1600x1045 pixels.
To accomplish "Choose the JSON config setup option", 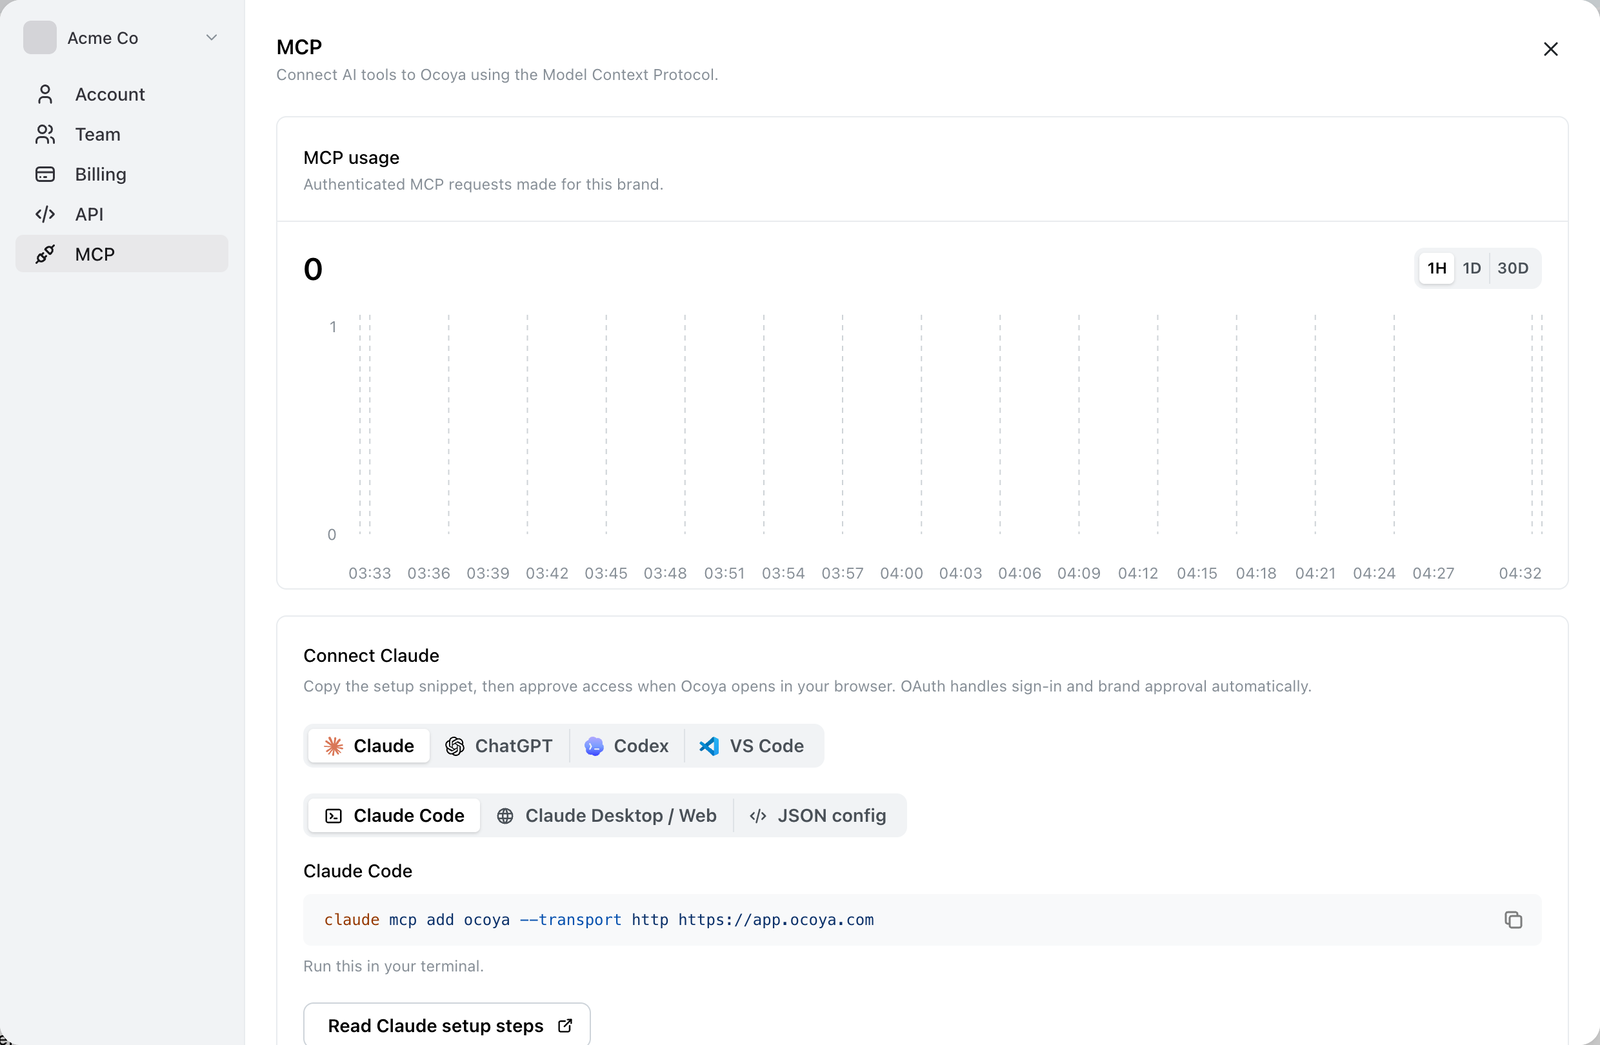I will pyautogui.click(x=818, y=816).
